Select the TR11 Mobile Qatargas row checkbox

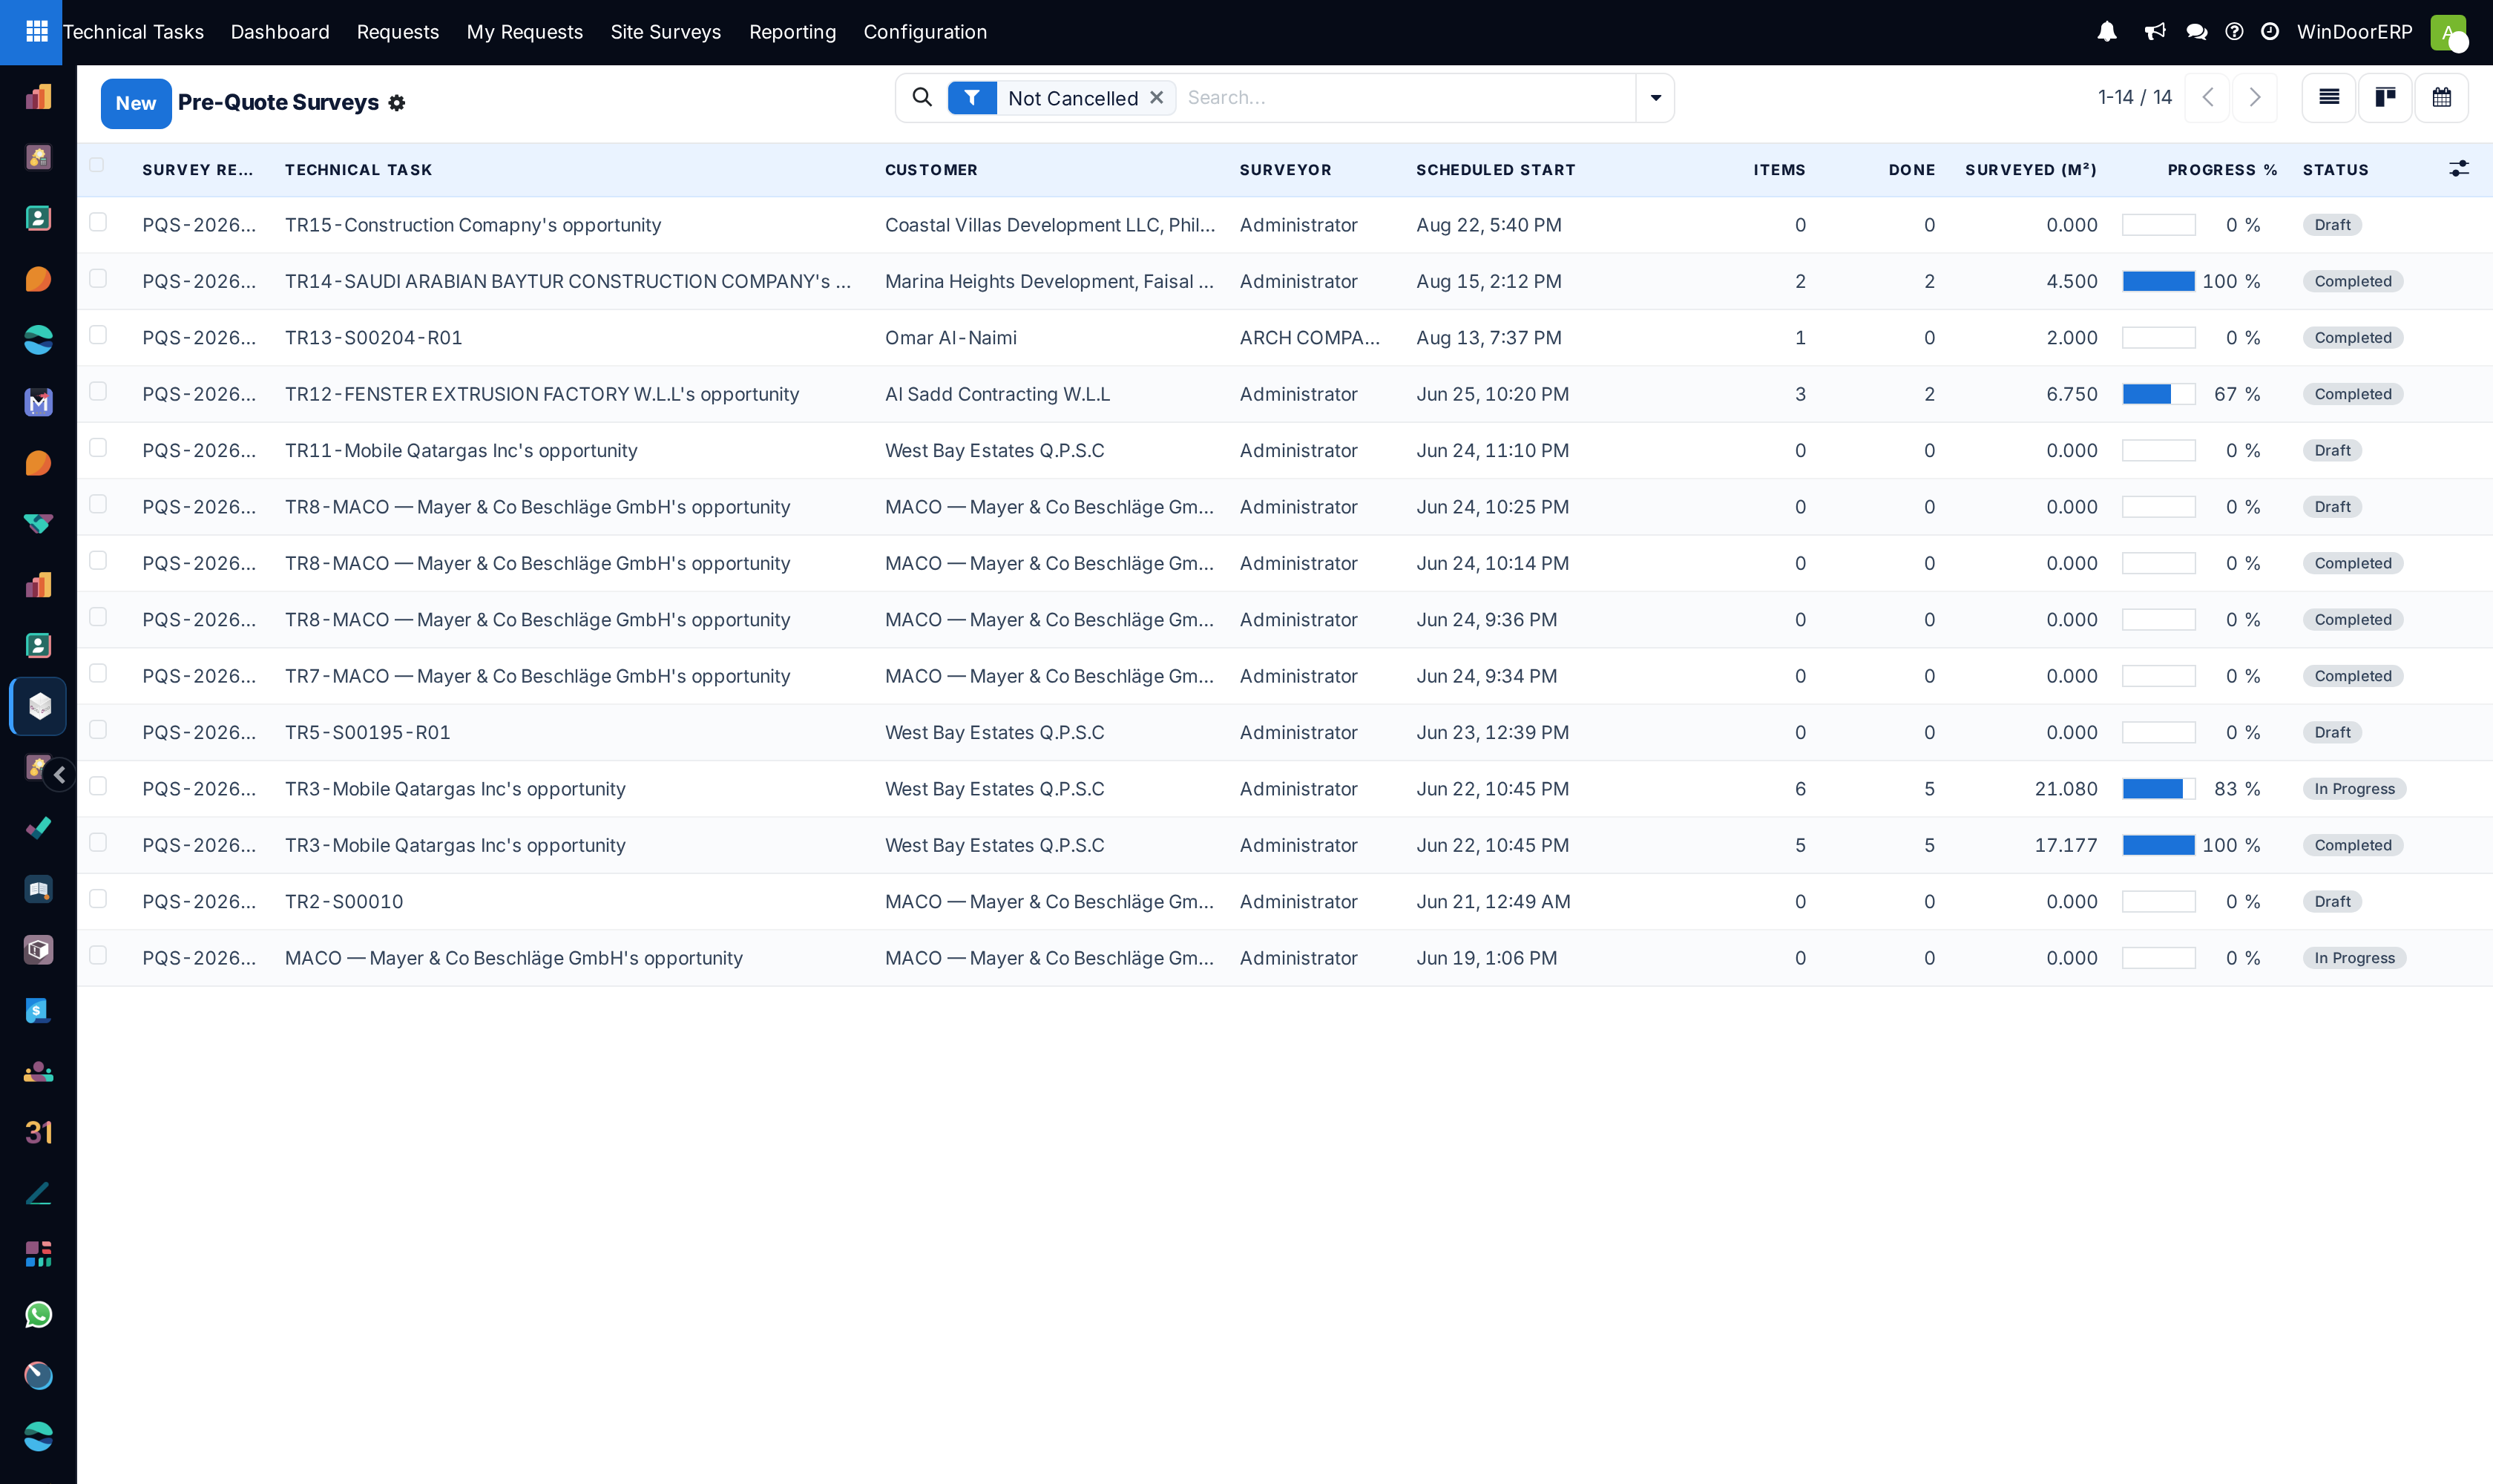tap(98, 447)
